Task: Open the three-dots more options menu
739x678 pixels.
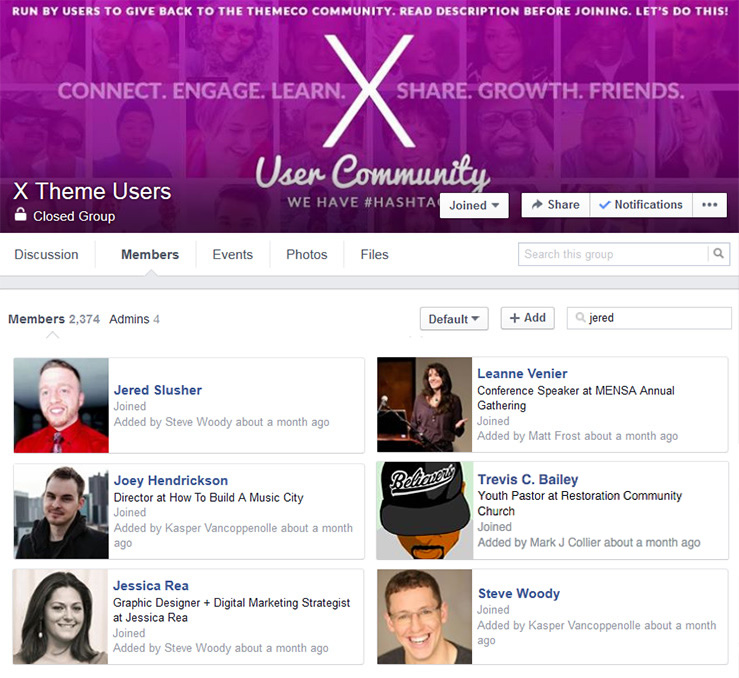Action: tap(709, 205)
